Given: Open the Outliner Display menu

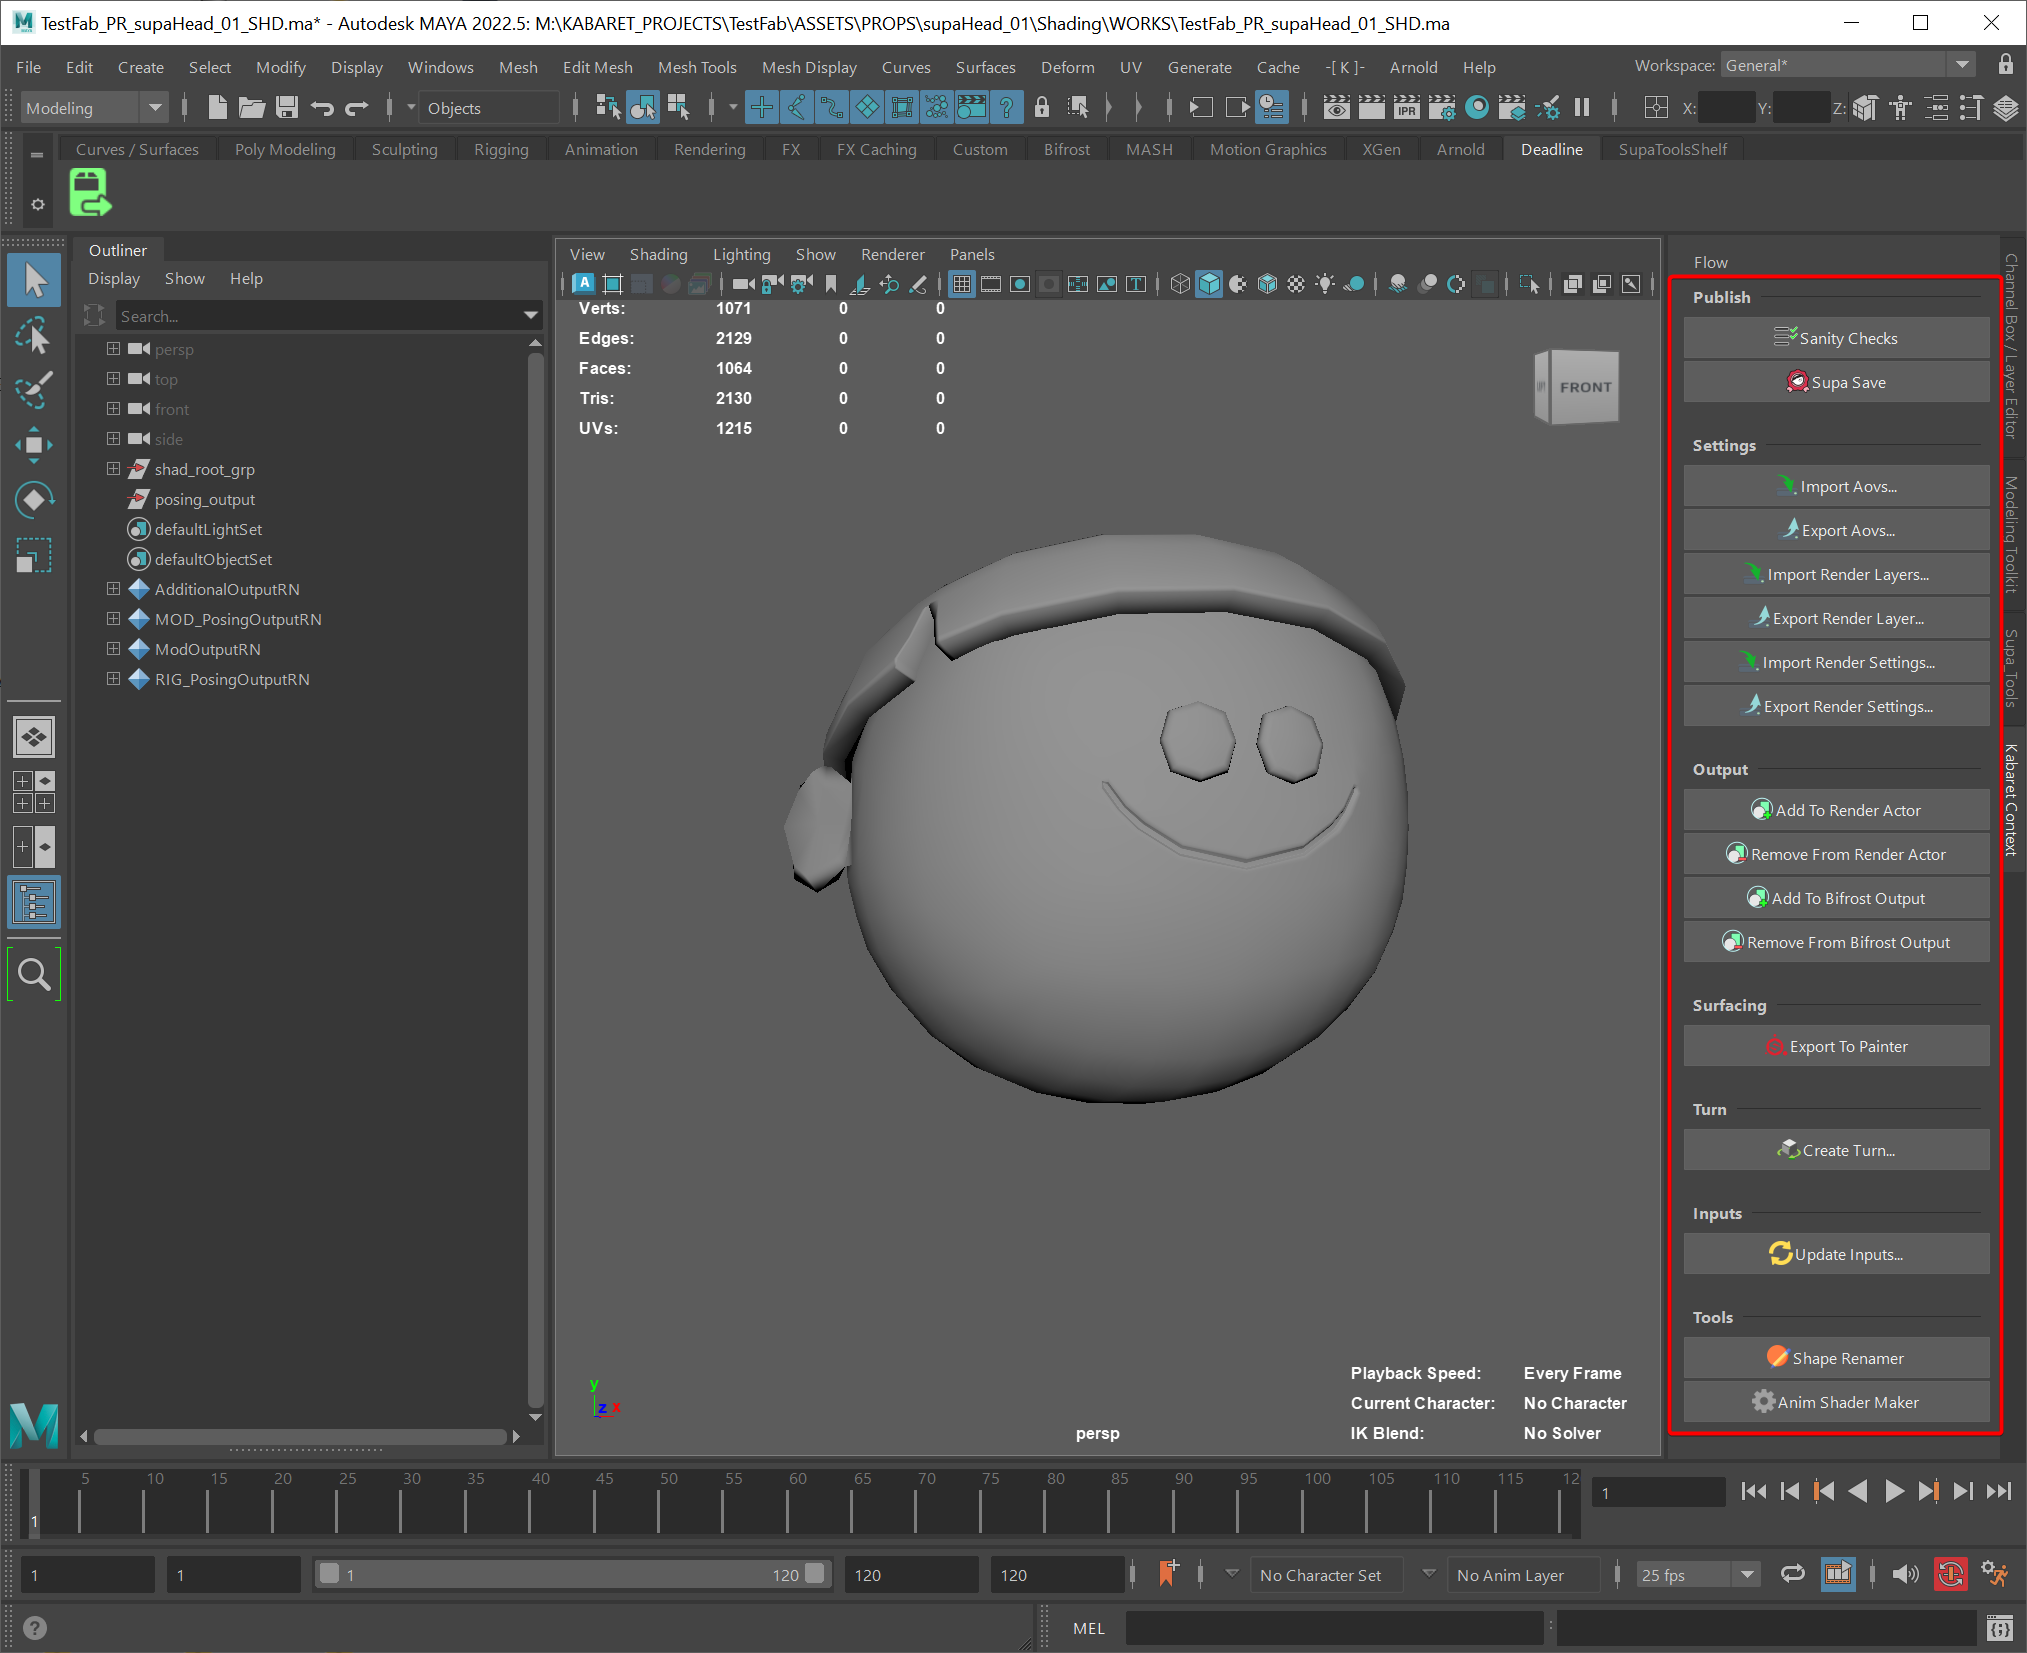Looking at the screenshot, I should [x=114, y=278].
